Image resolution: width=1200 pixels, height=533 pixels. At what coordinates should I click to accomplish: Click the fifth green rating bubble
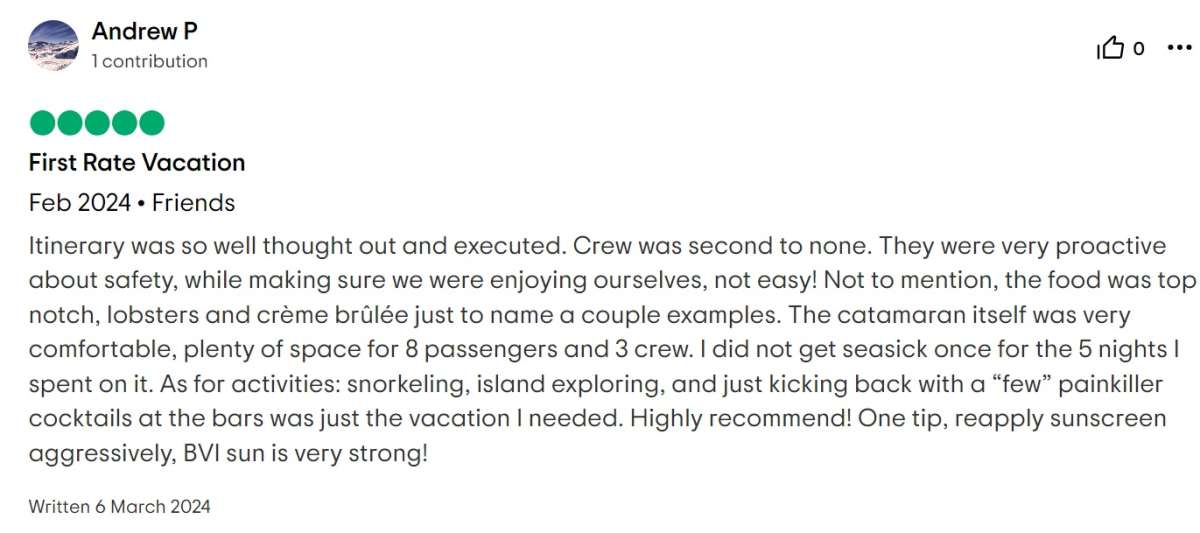pos(151,123)
